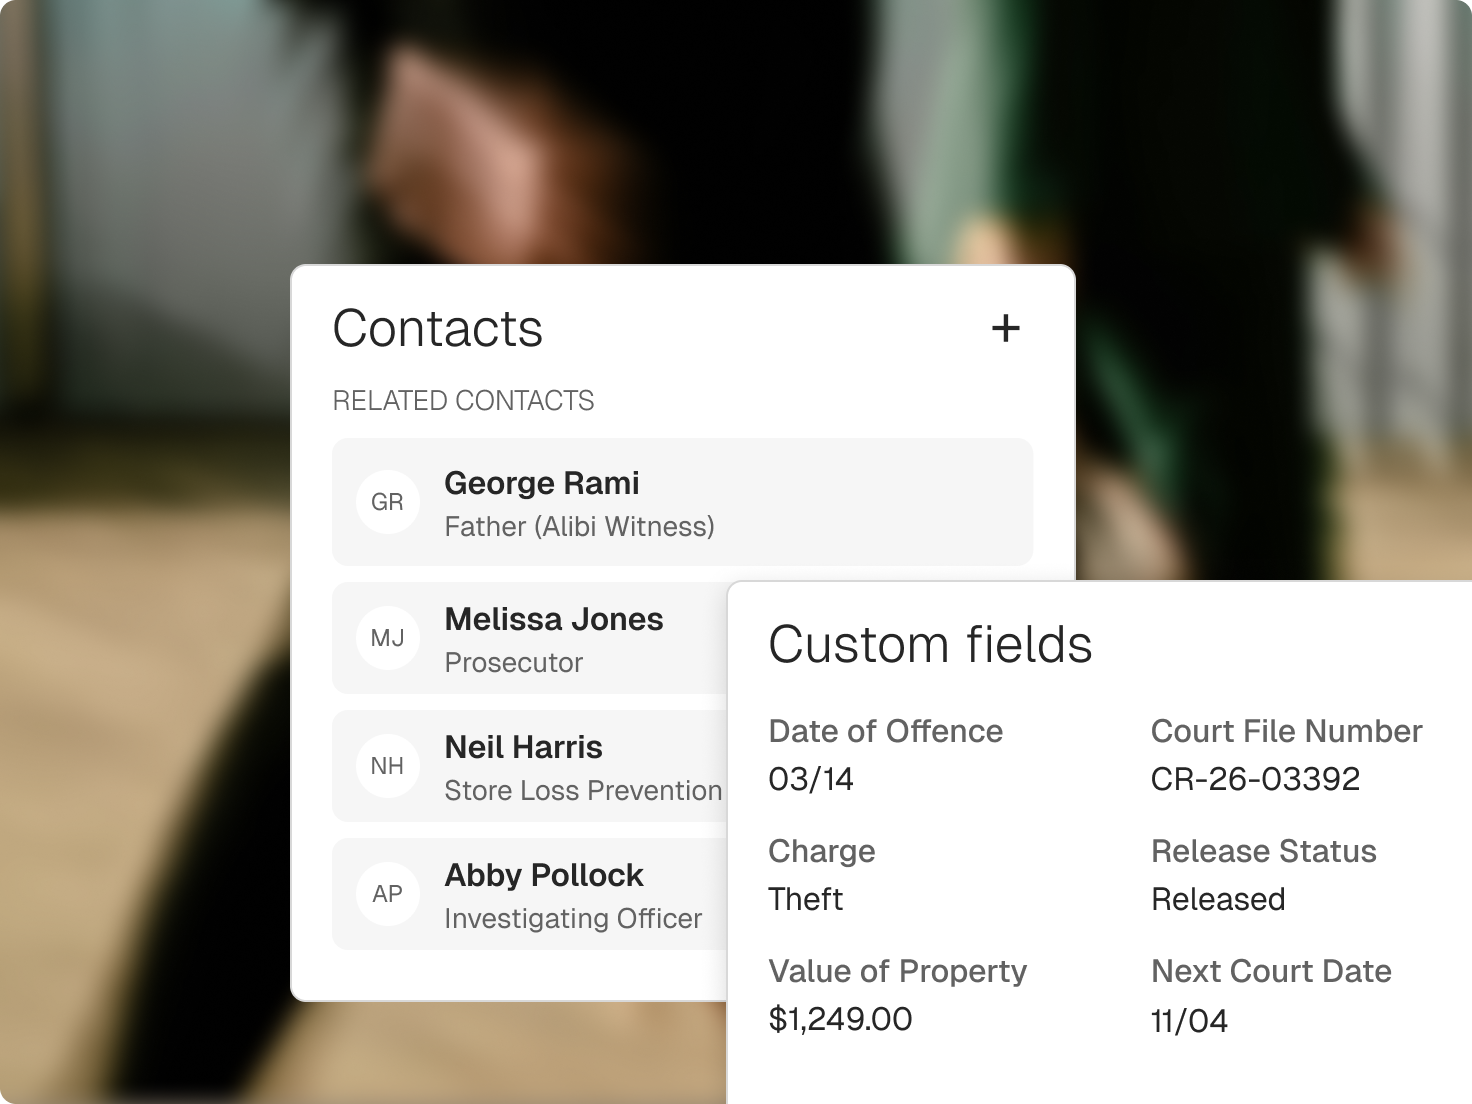Open Abby Pollock contact name
Viewport: 1472px width, 1104px height.
544,876
